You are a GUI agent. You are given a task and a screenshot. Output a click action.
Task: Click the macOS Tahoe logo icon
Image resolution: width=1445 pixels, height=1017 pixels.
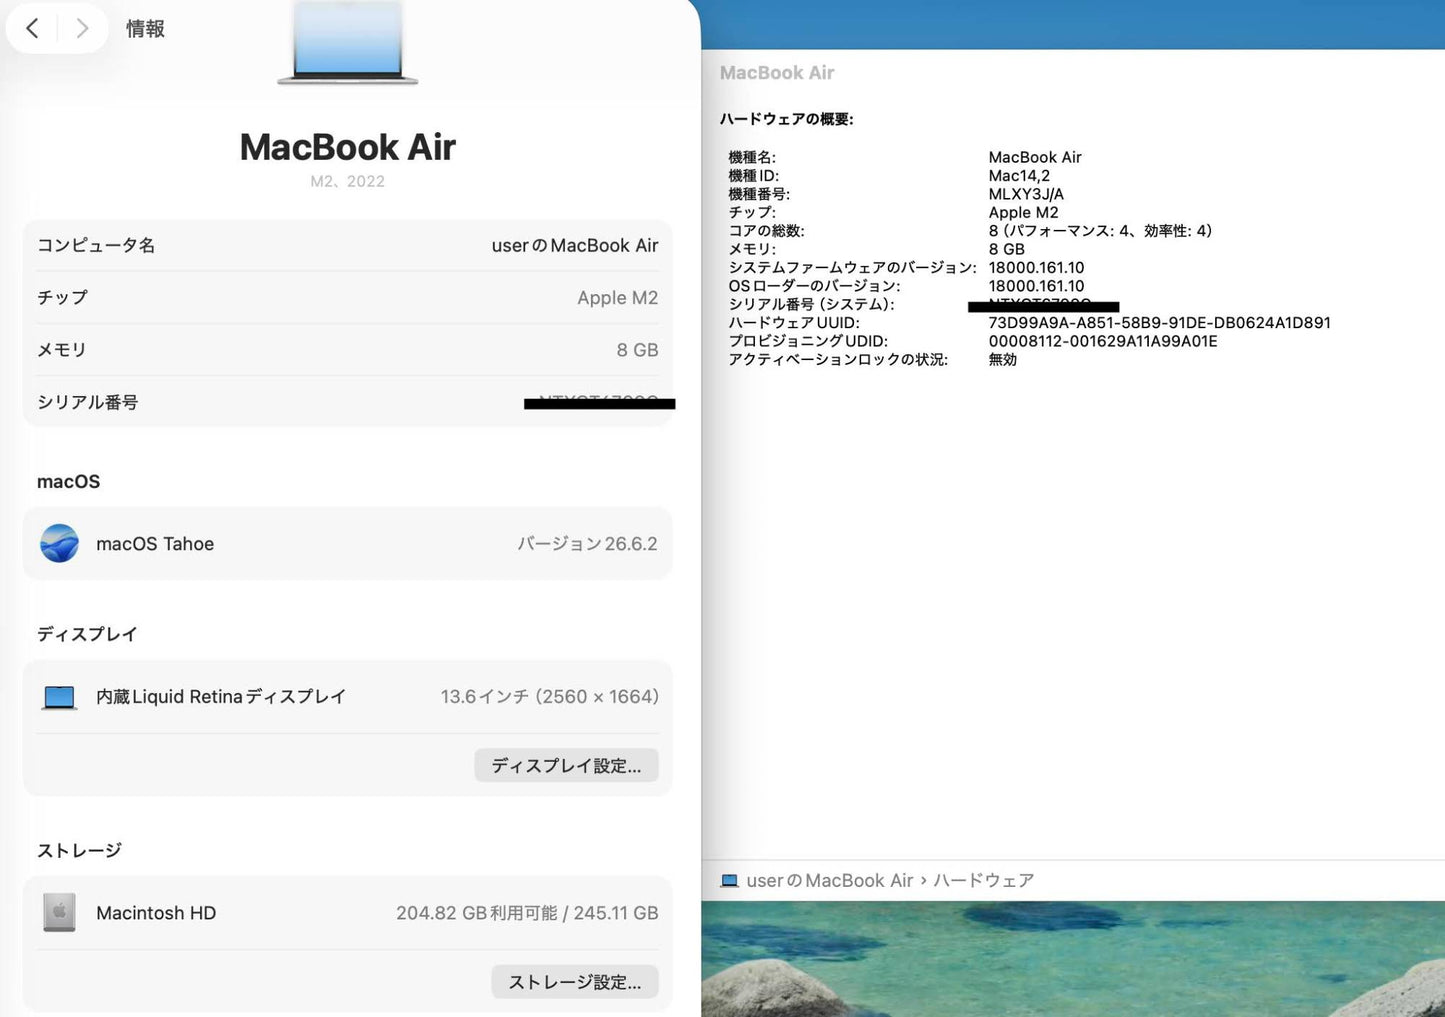59,543
